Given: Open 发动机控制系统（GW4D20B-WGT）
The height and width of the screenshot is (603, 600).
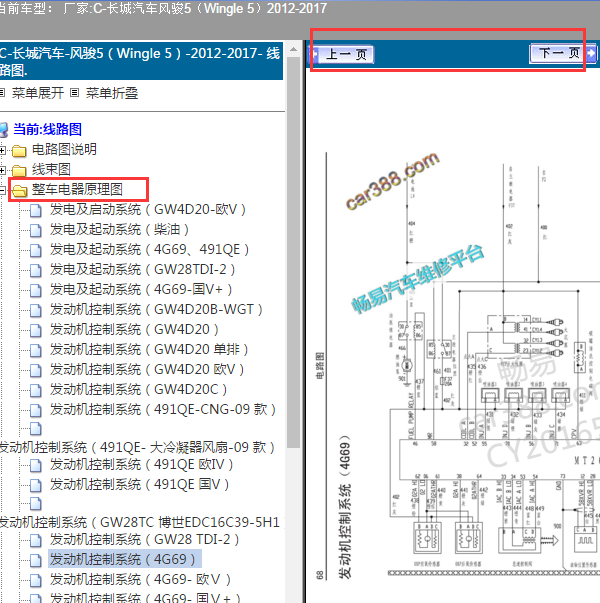Looking at the screenshot, I should click(x=157, y=310).
